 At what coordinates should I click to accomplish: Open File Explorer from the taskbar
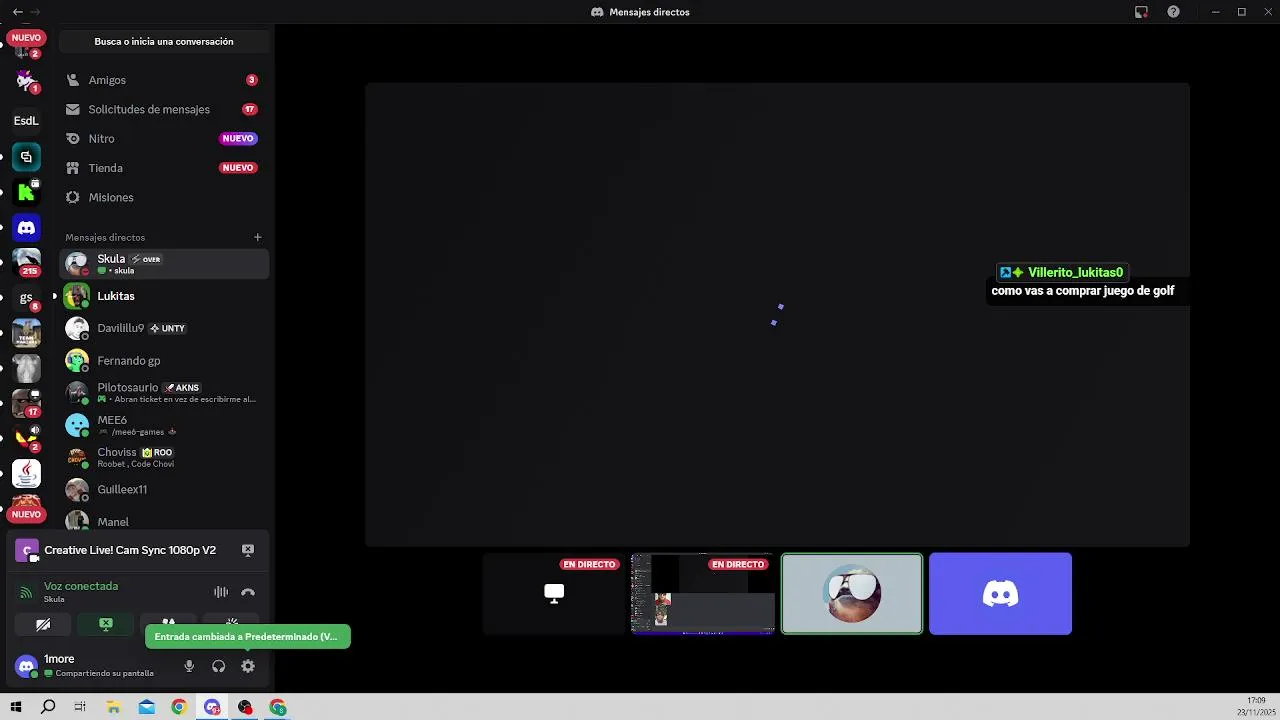114,707
